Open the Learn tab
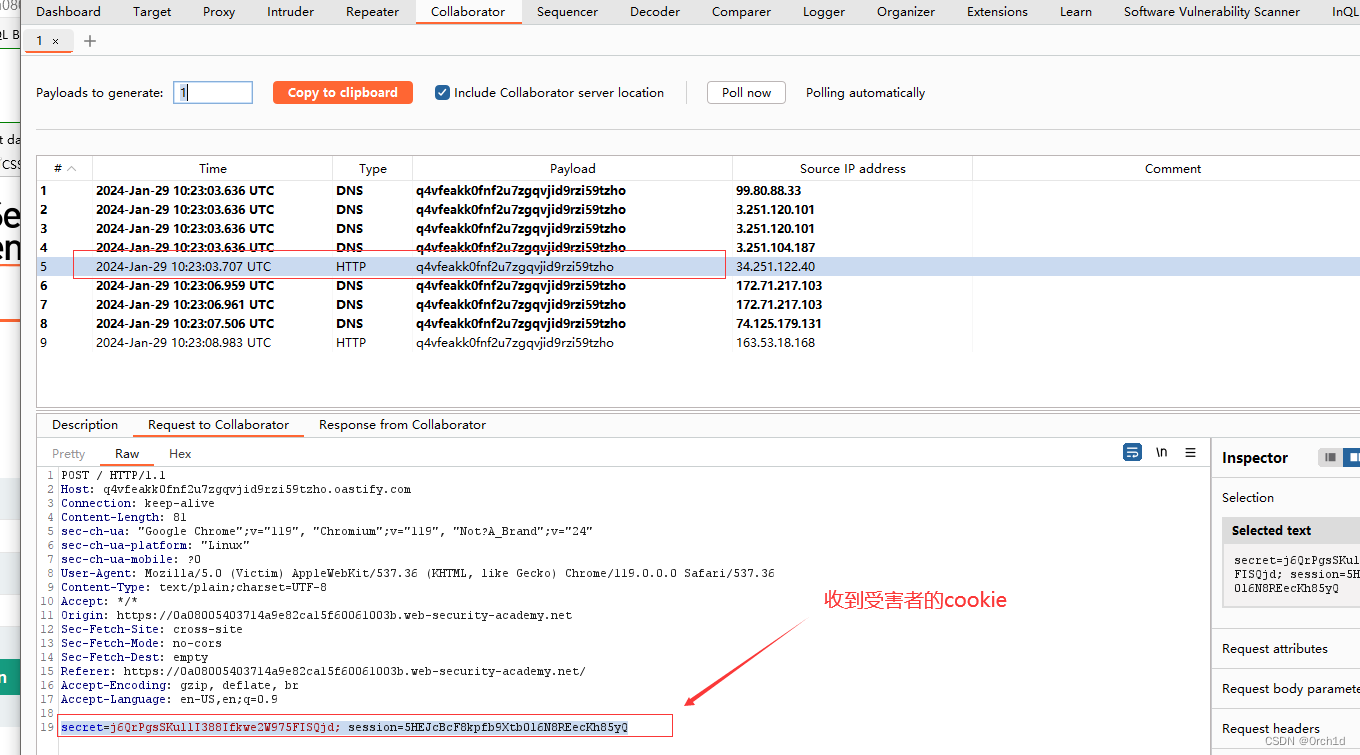1360x755 pixels. click(1076, 12)
